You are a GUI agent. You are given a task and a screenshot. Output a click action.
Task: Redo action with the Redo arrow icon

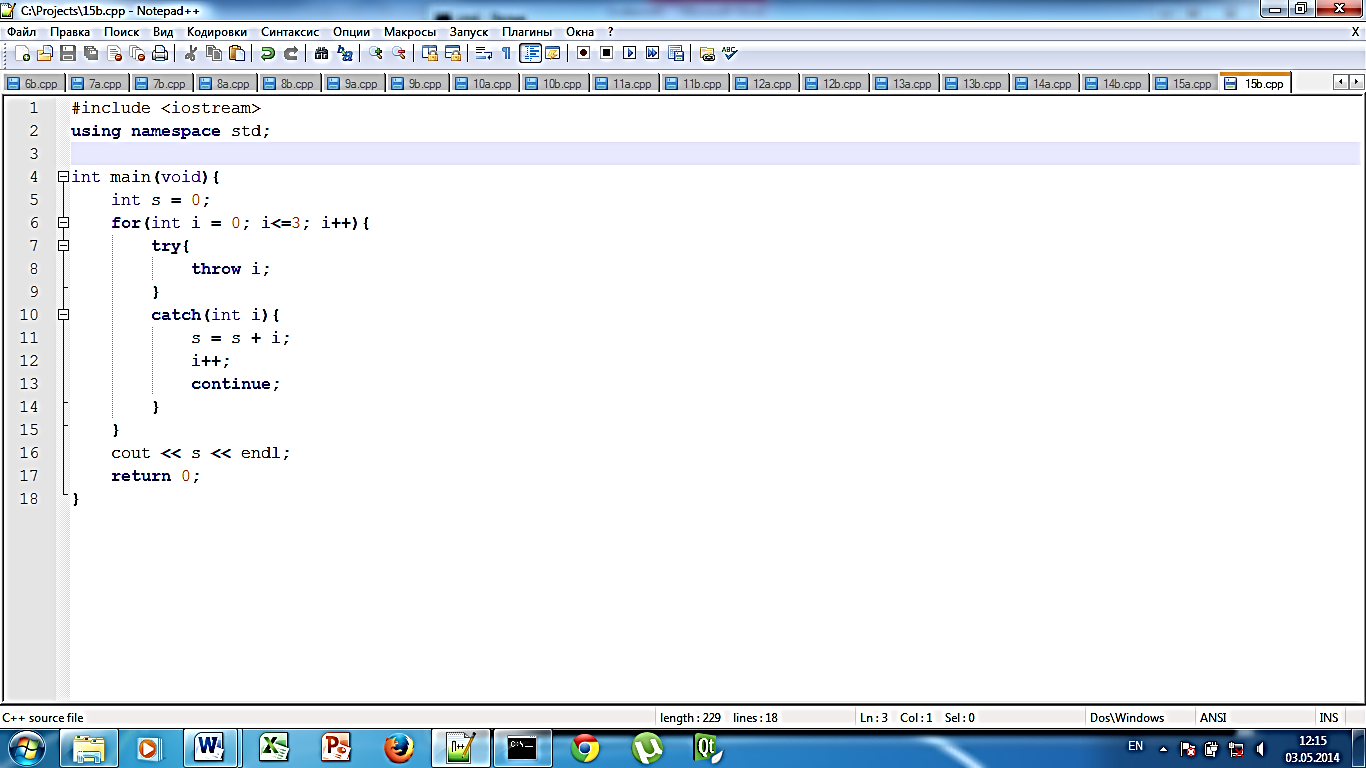(291, 54)
